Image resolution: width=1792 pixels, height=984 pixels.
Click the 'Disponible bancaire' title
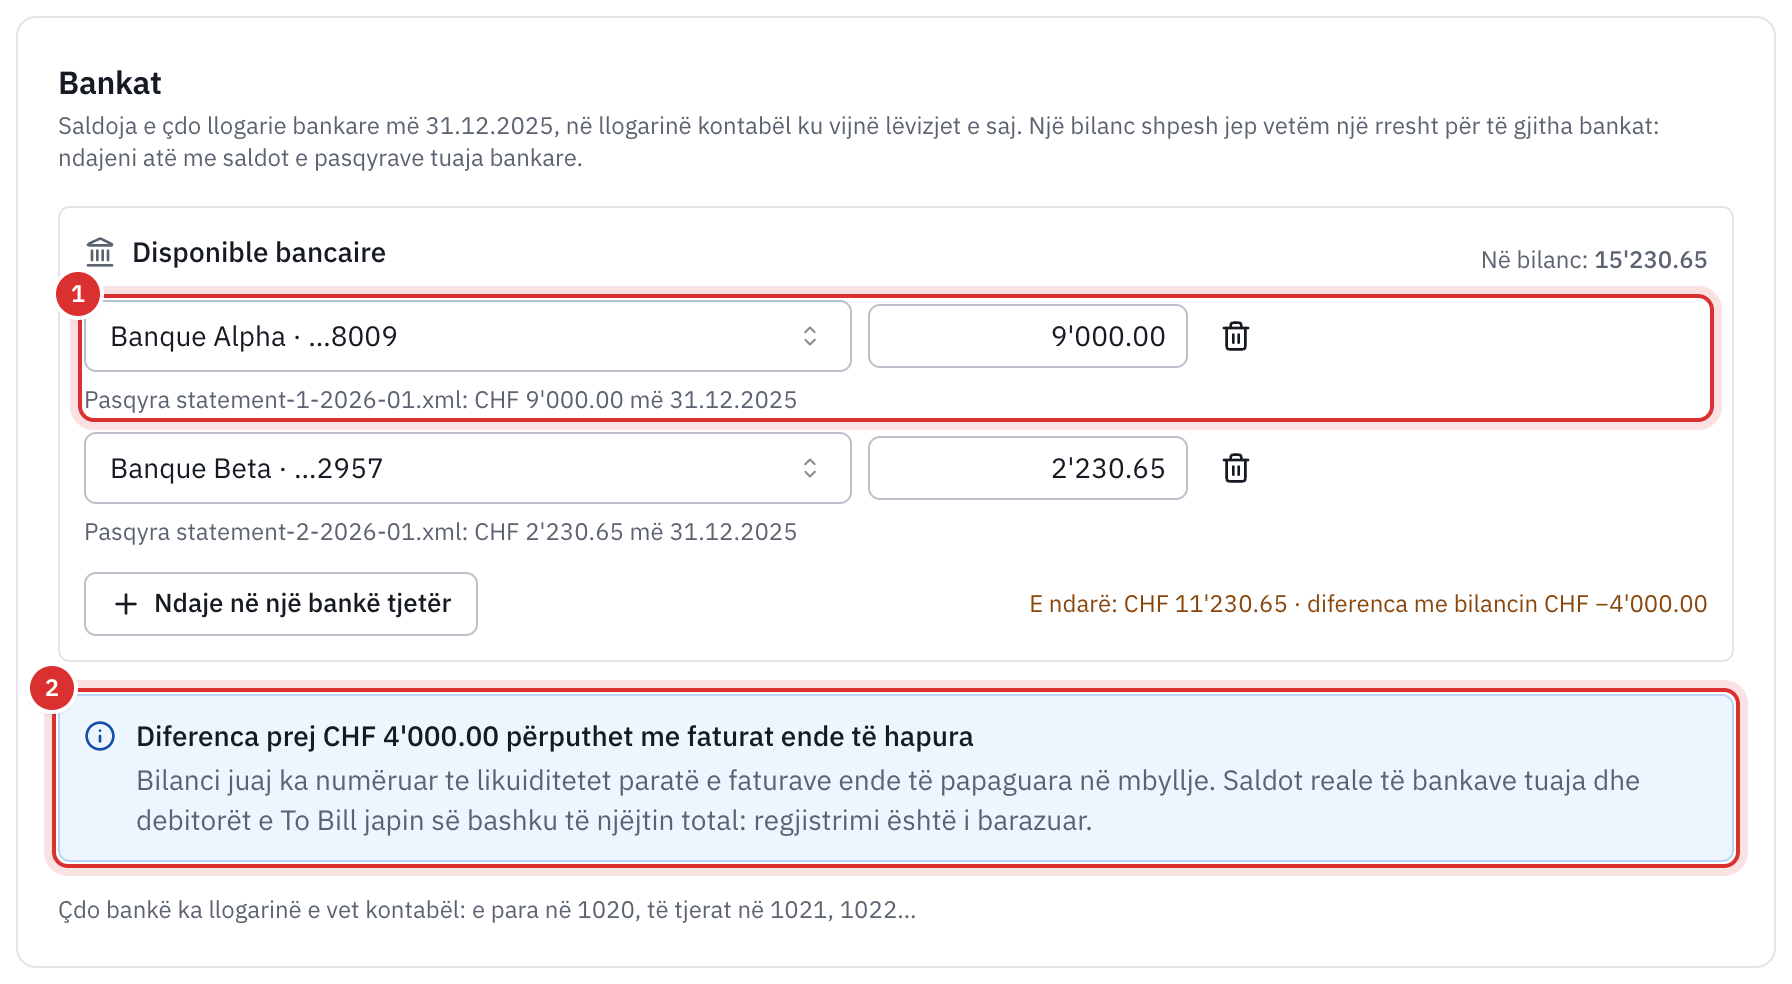[259, 252]
